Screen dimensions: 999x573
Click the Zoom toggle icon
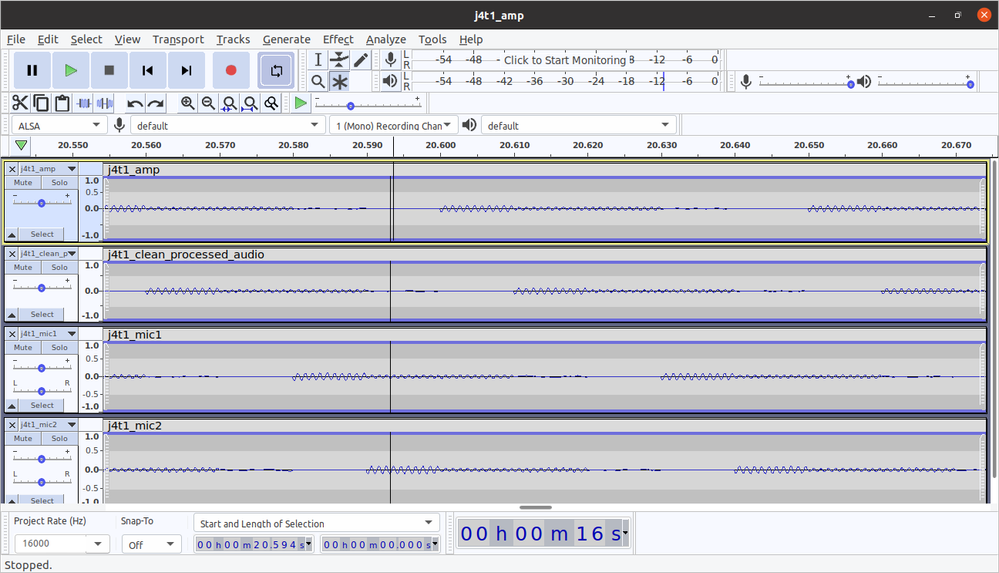click(x=271, y=103)
